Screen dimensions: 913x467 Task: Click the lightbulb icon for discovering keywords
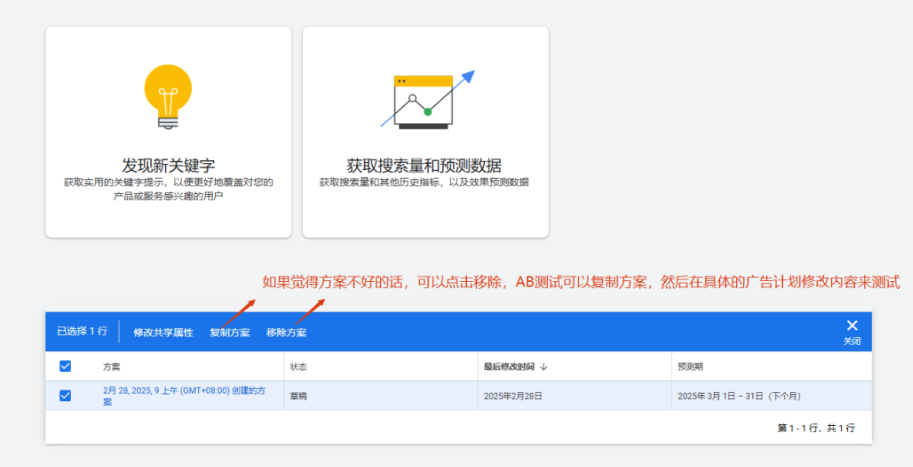(x=168, y=97)
